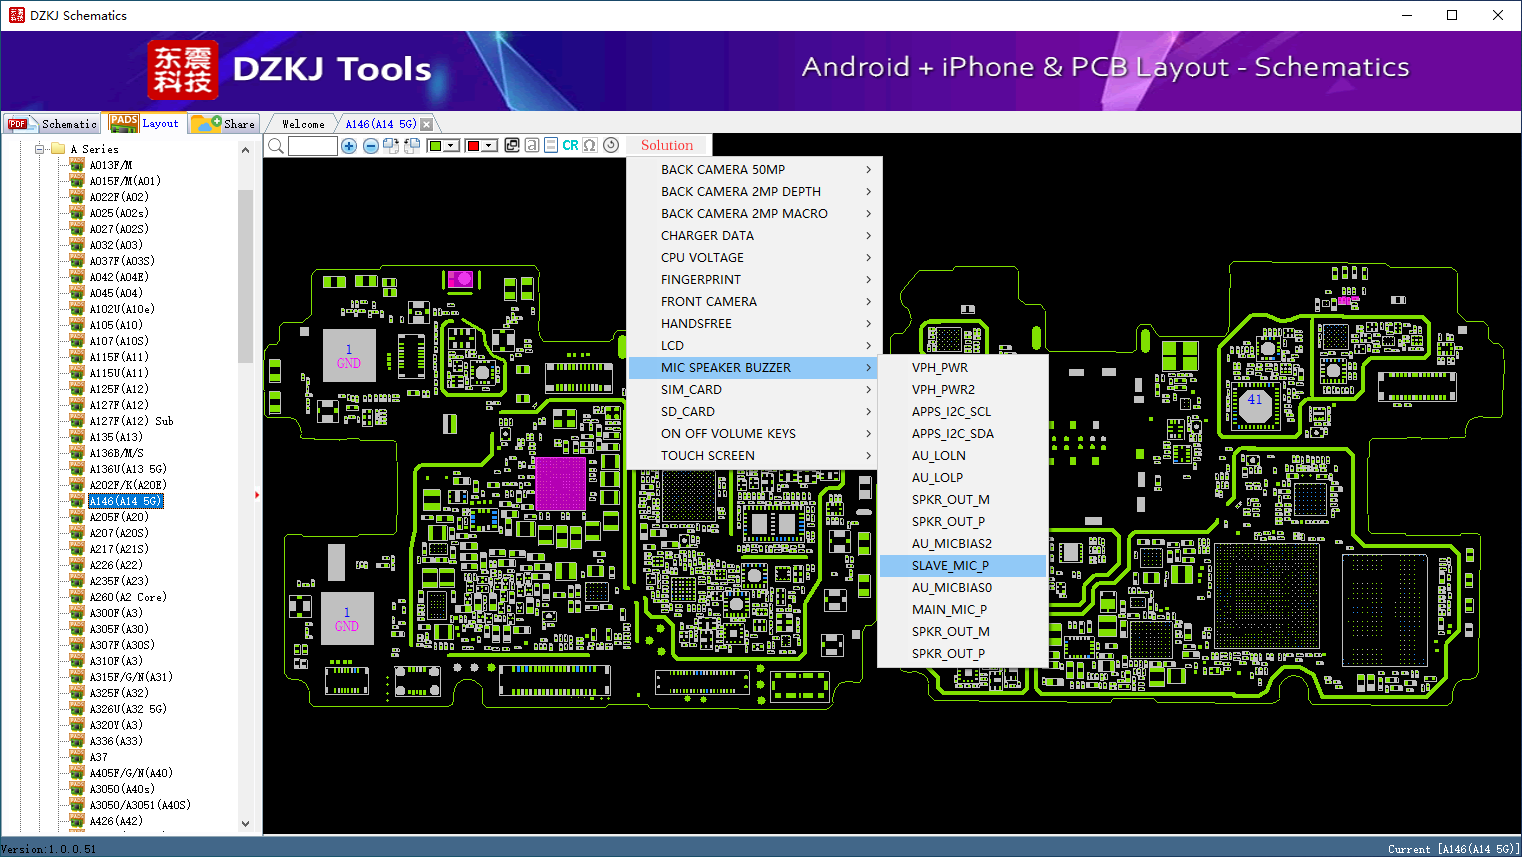Image resolution: width=1522 pixels, height=857 pixels.
Task: Select the A013F/M model in the tree
Action: [x=110, y=165]
